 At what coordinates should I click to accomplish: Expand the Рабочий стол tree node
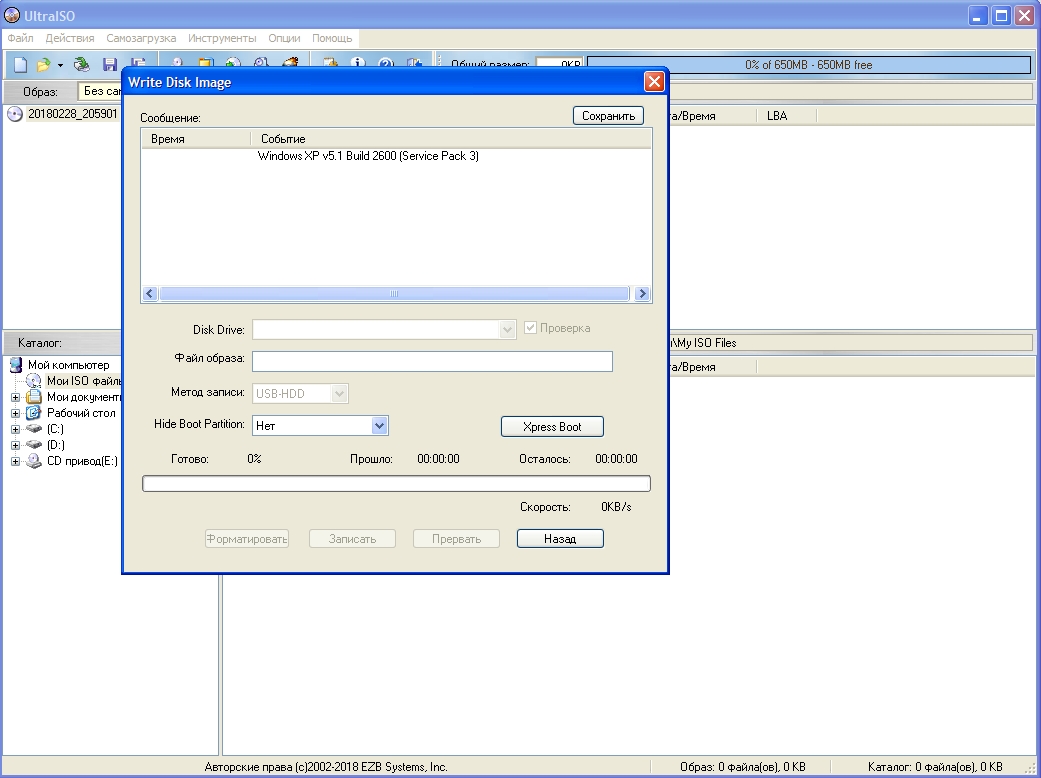[x=15, y=413]
